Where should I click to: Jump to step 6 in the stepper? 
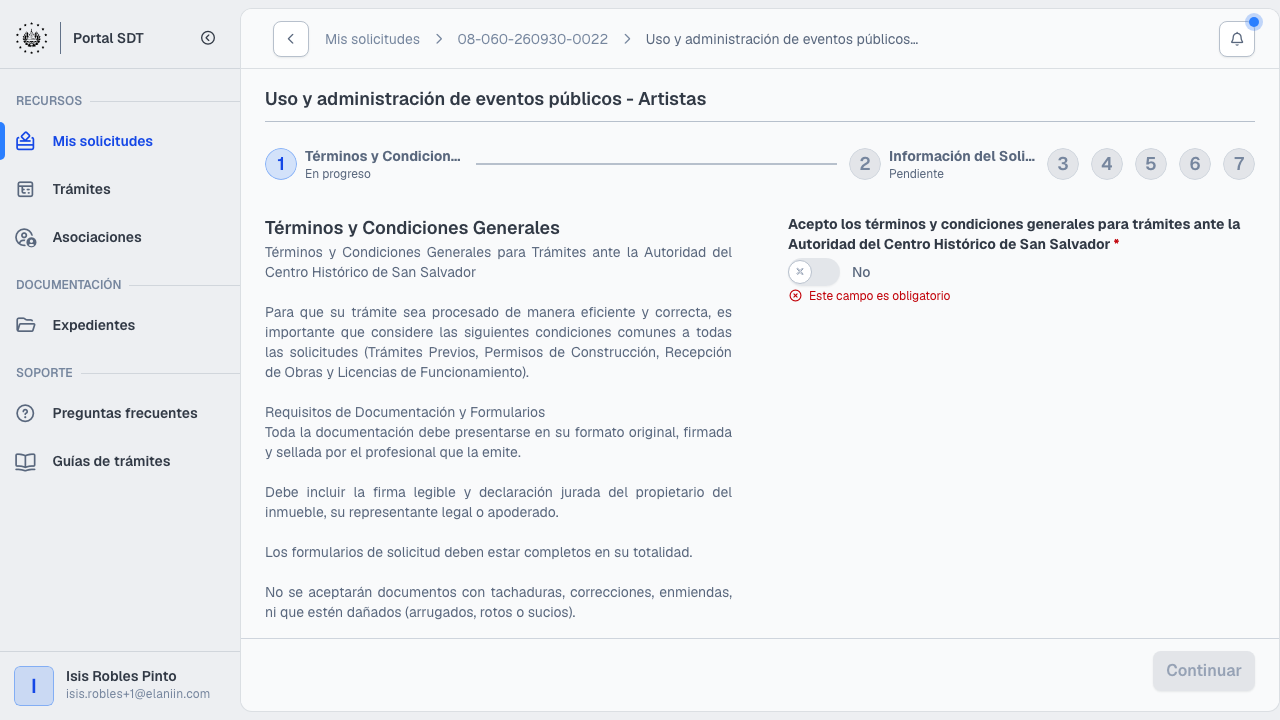pos(1195,164)
